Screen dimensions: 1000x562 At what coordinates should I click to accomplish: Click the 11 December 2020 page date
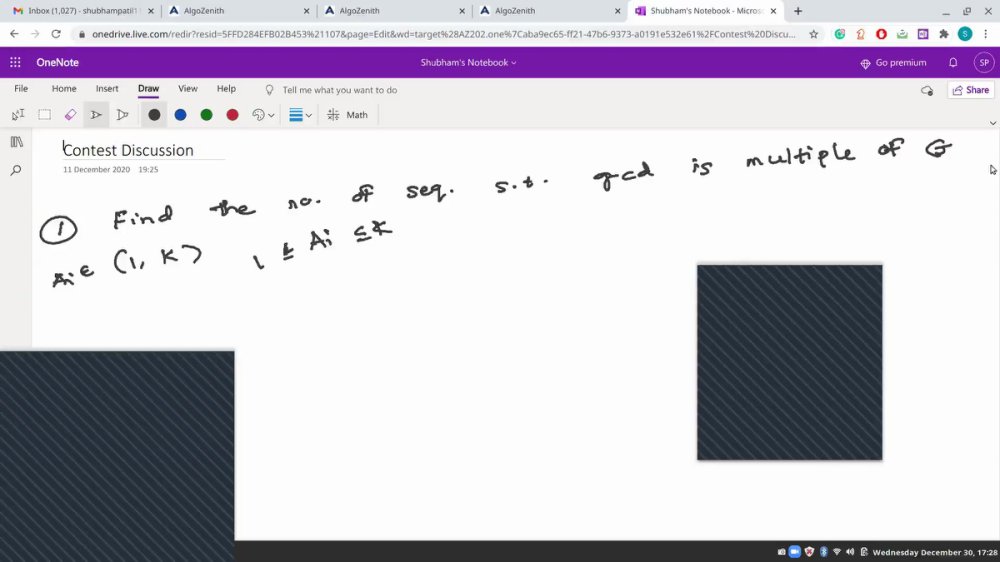(96, 170)
